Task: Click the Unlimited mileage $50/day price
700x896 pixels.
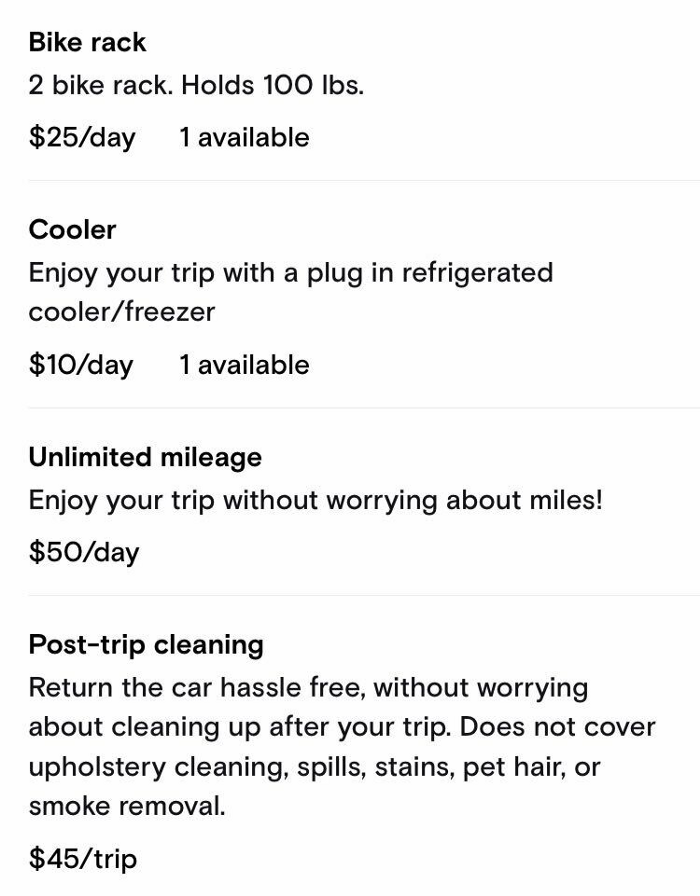Action: pyautogui.click(x=84, y=553)
